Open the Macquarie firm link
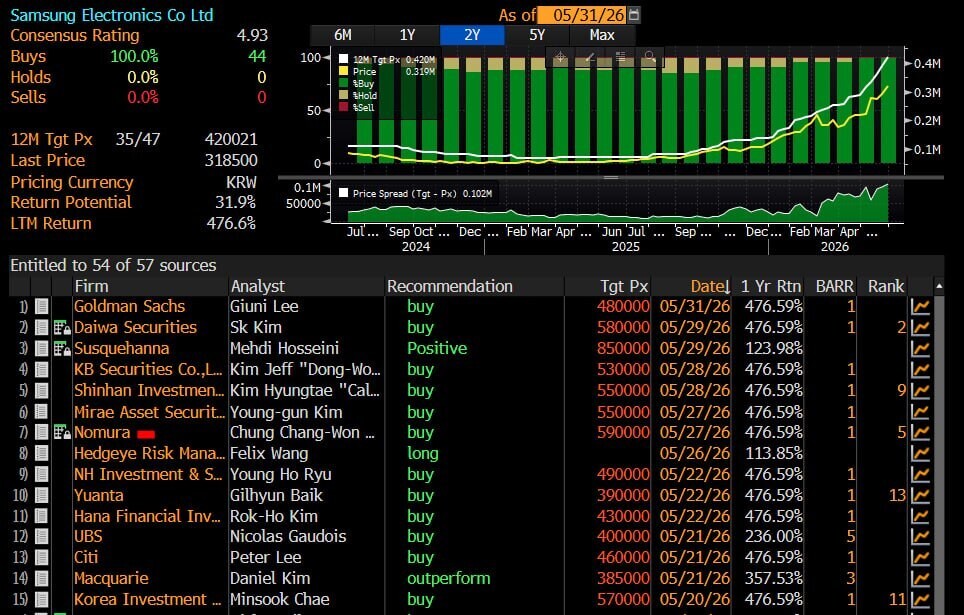Viewport: 964px width, 615px height. pos(111,578)
